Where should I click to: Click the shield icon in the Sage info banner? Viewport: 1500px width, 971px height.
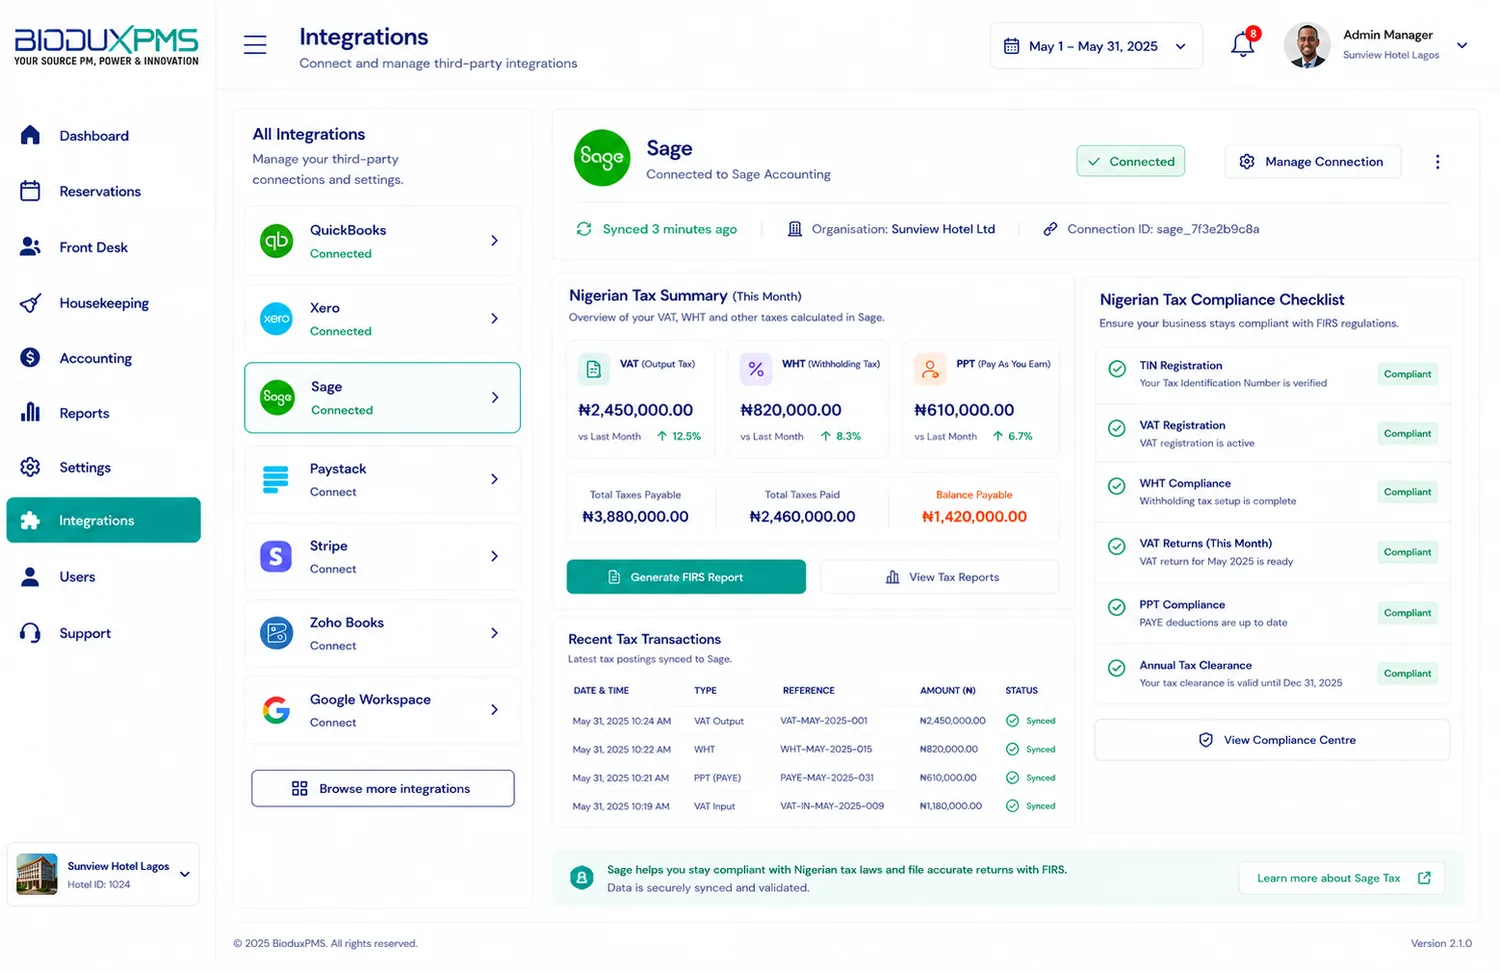pyautogui.click(x=582, y=878)
